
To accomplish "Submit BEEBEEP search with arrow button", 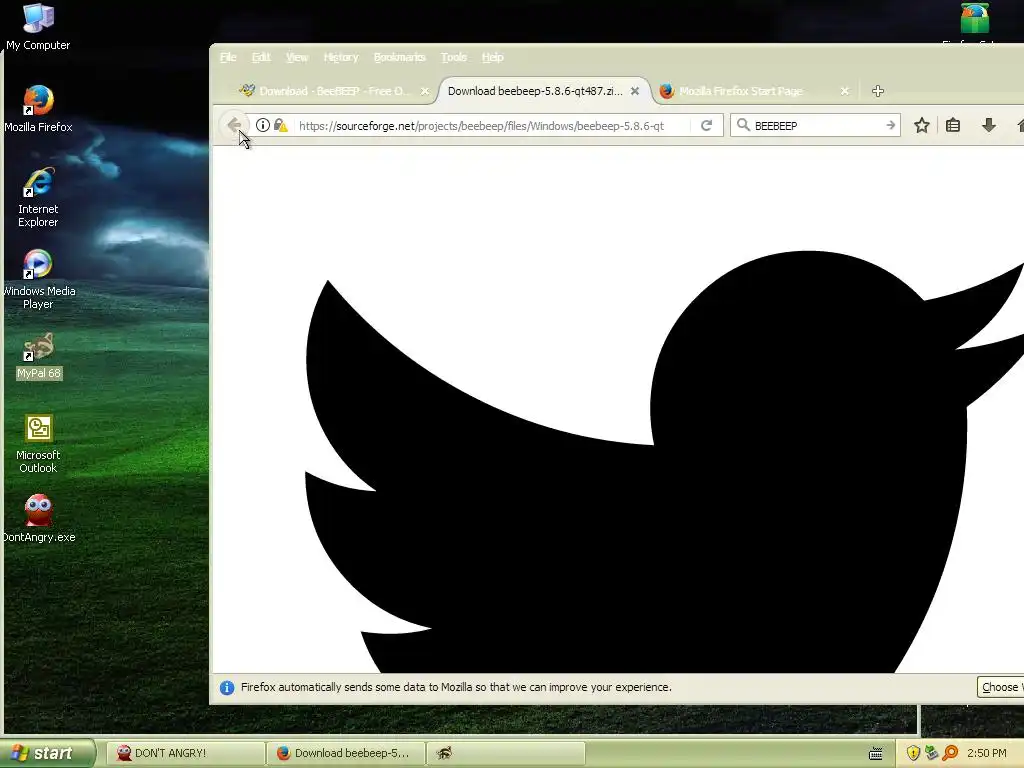I will click(x=890, y=125).
